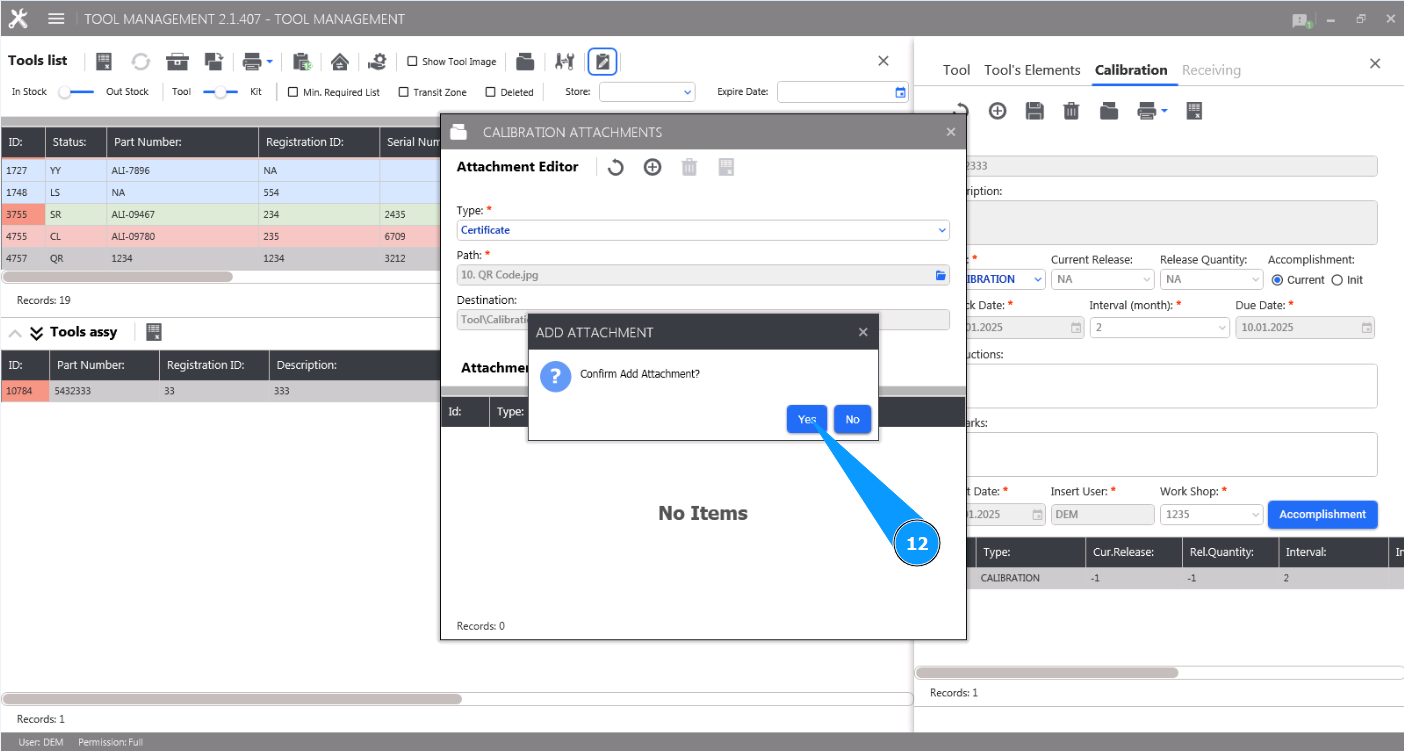Confirm the Add Attachment dialog with Yes
The image size is (1404, 751).
806,419
